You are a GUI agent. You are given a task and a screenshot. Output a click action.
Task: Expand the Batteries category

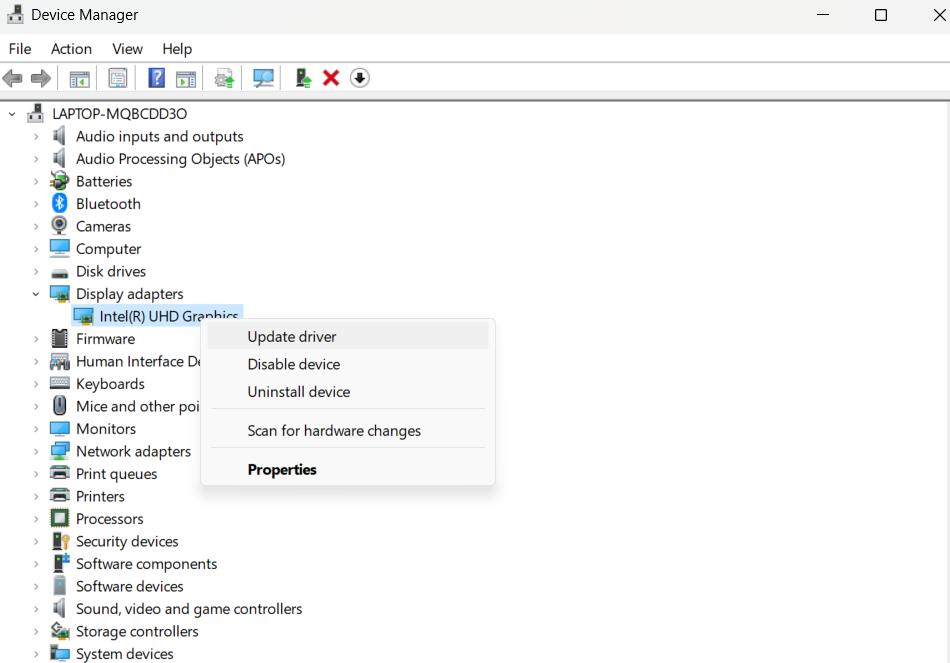tap(36, 182)
